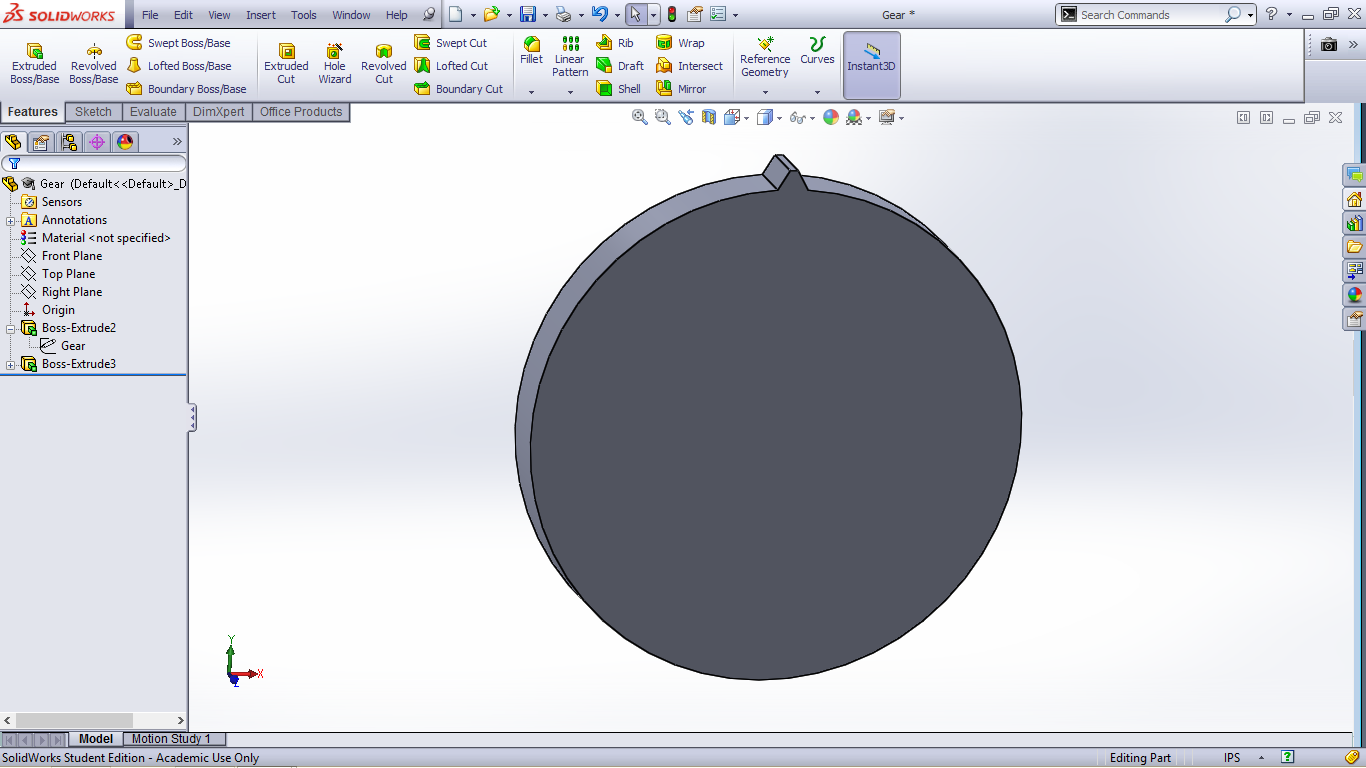Select the Revolved Cut tool
This screenshot has height=768, width=1366.
pos(383,64)
